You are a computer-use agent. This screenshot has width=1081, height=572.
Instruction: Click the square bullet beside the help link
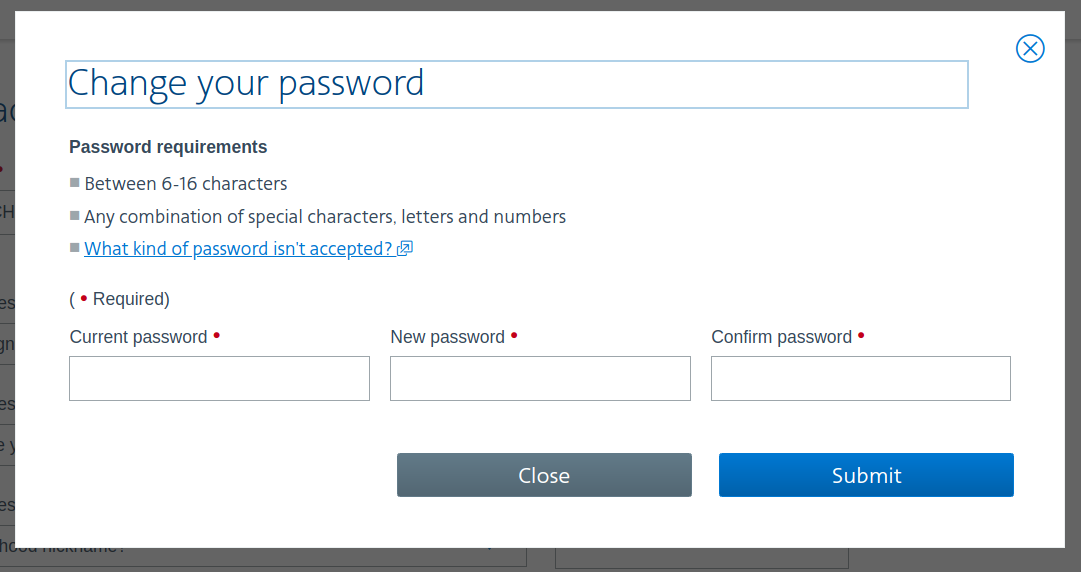(74, 248)
